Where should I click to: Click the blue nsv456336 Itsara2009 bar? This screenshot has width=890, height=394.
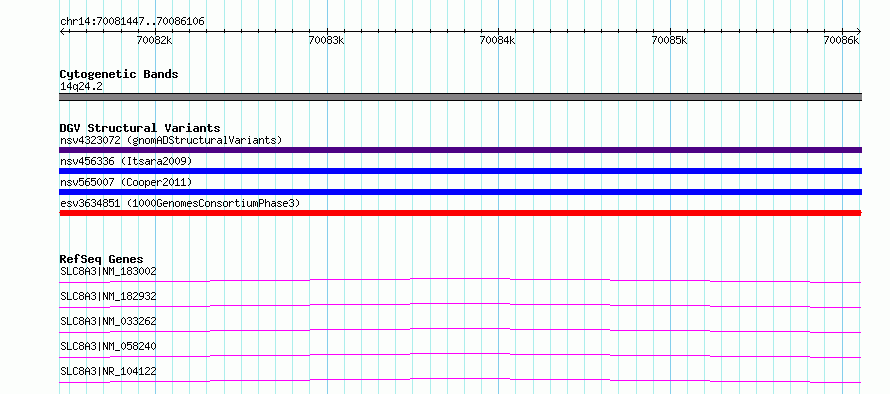click(x=460, y=171)
